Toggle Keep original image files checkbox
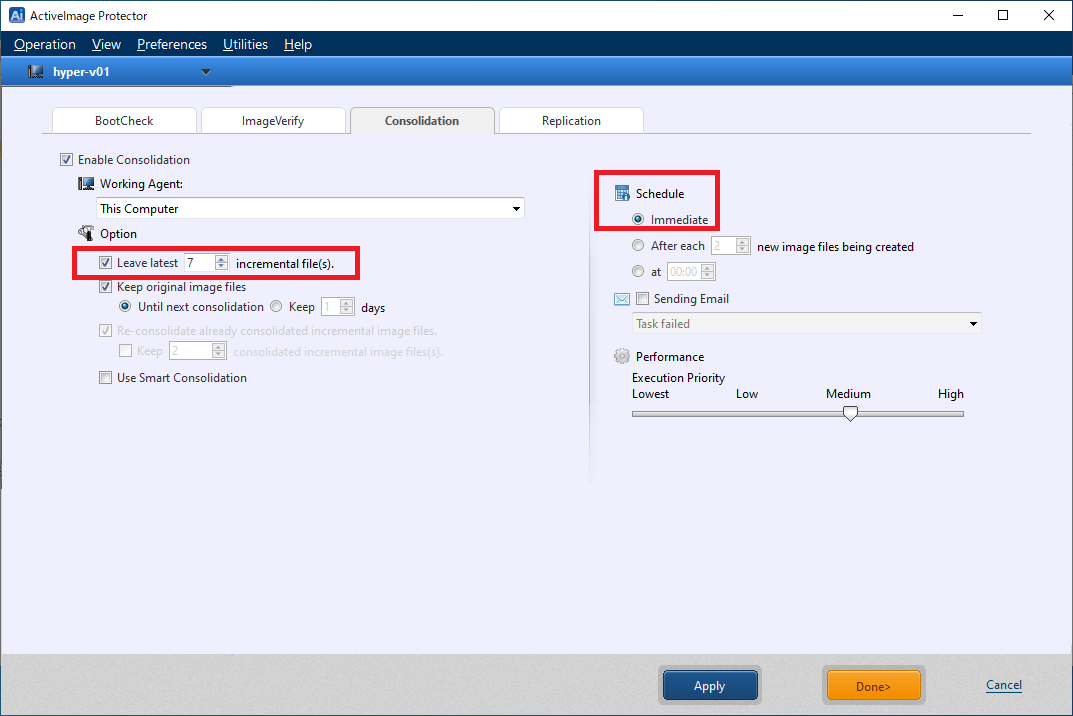The image size is (1073, 716). 105,287
